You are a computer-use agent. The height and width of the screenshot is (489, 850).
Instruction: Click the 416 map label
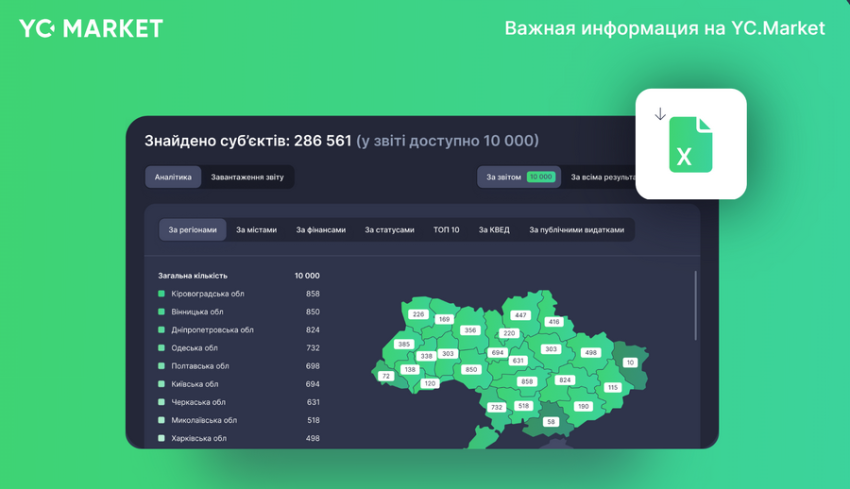[553, 321]
